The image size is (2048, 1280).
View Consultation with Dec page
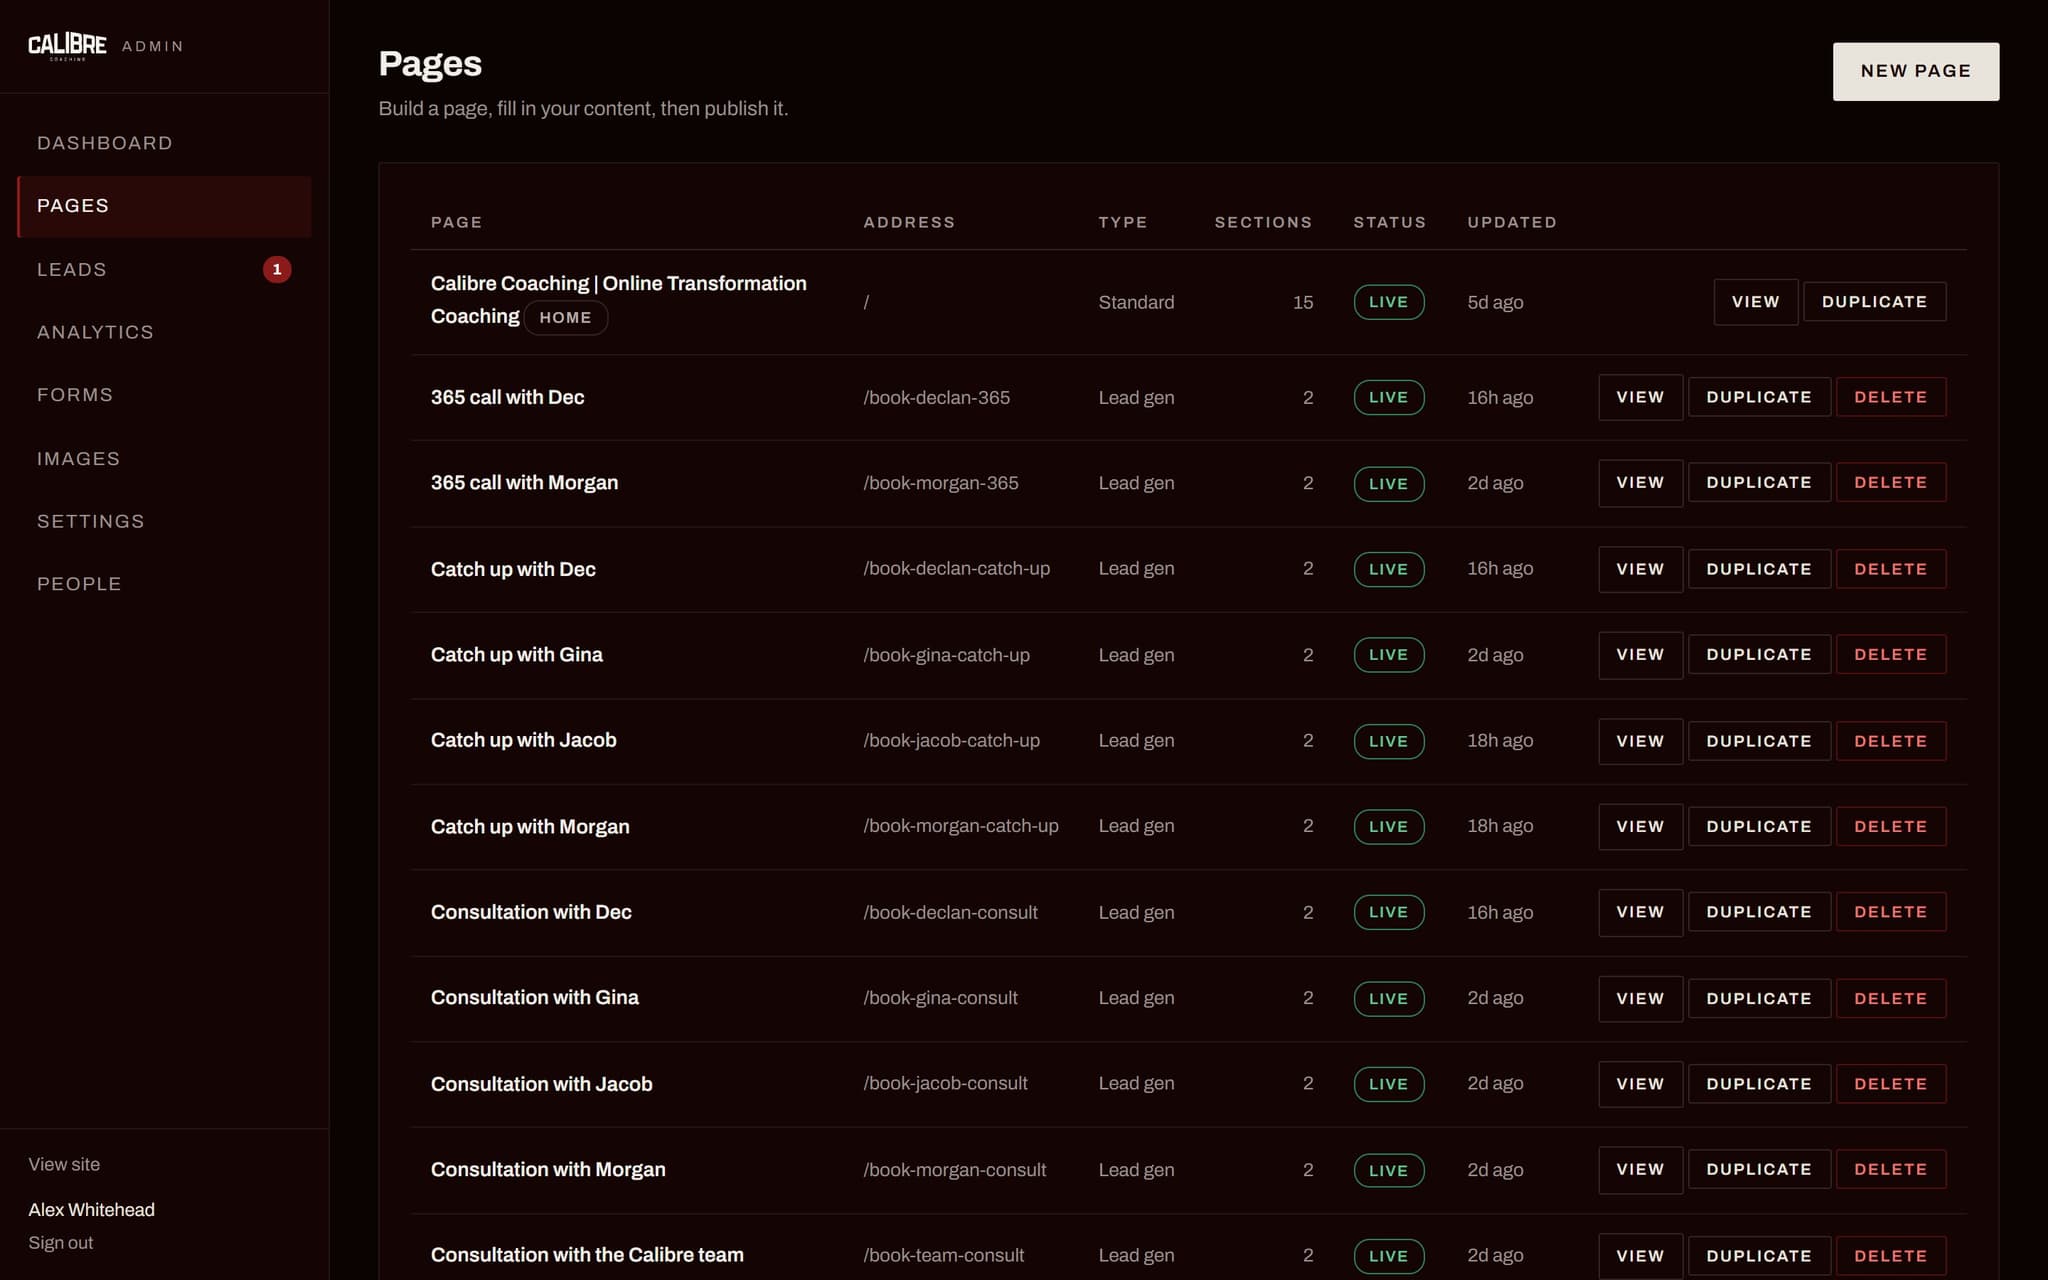click(1640, 912)
